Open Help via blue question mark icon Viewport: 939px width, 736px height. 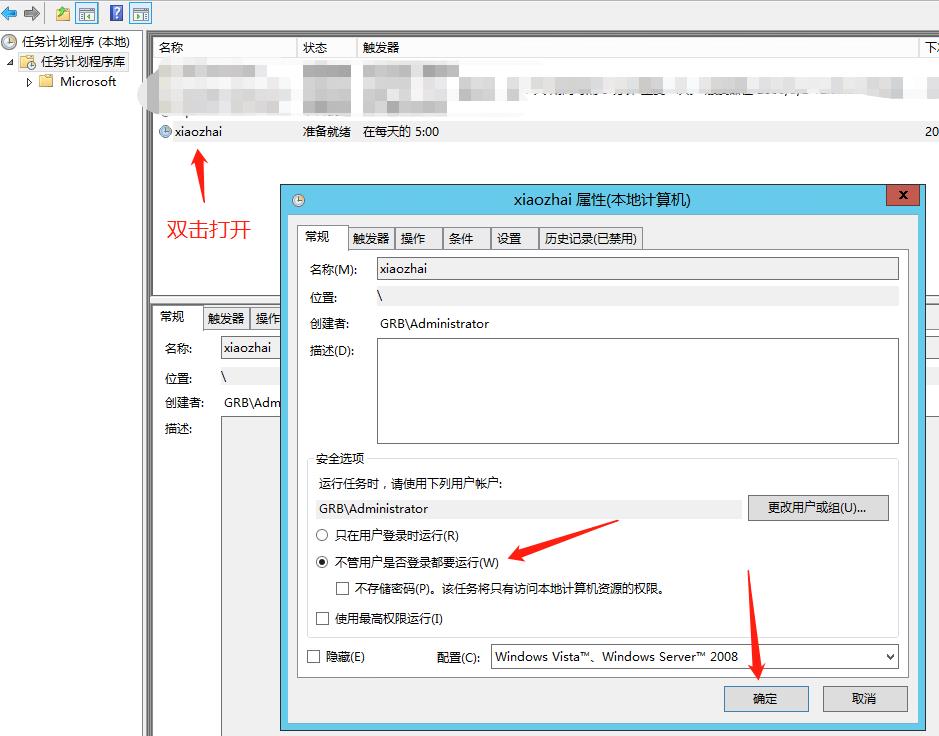(117, 13)
